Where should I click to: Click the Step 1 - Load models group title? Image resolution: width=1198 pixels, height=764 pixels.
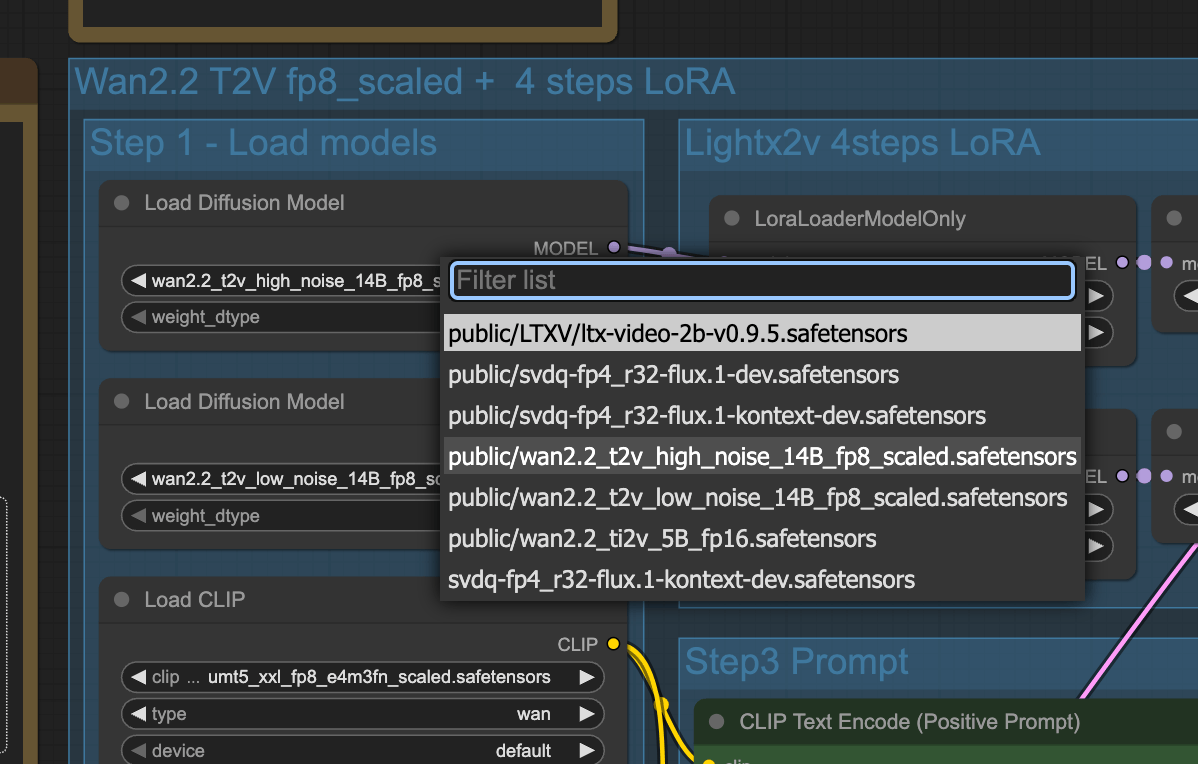point(263,143)
